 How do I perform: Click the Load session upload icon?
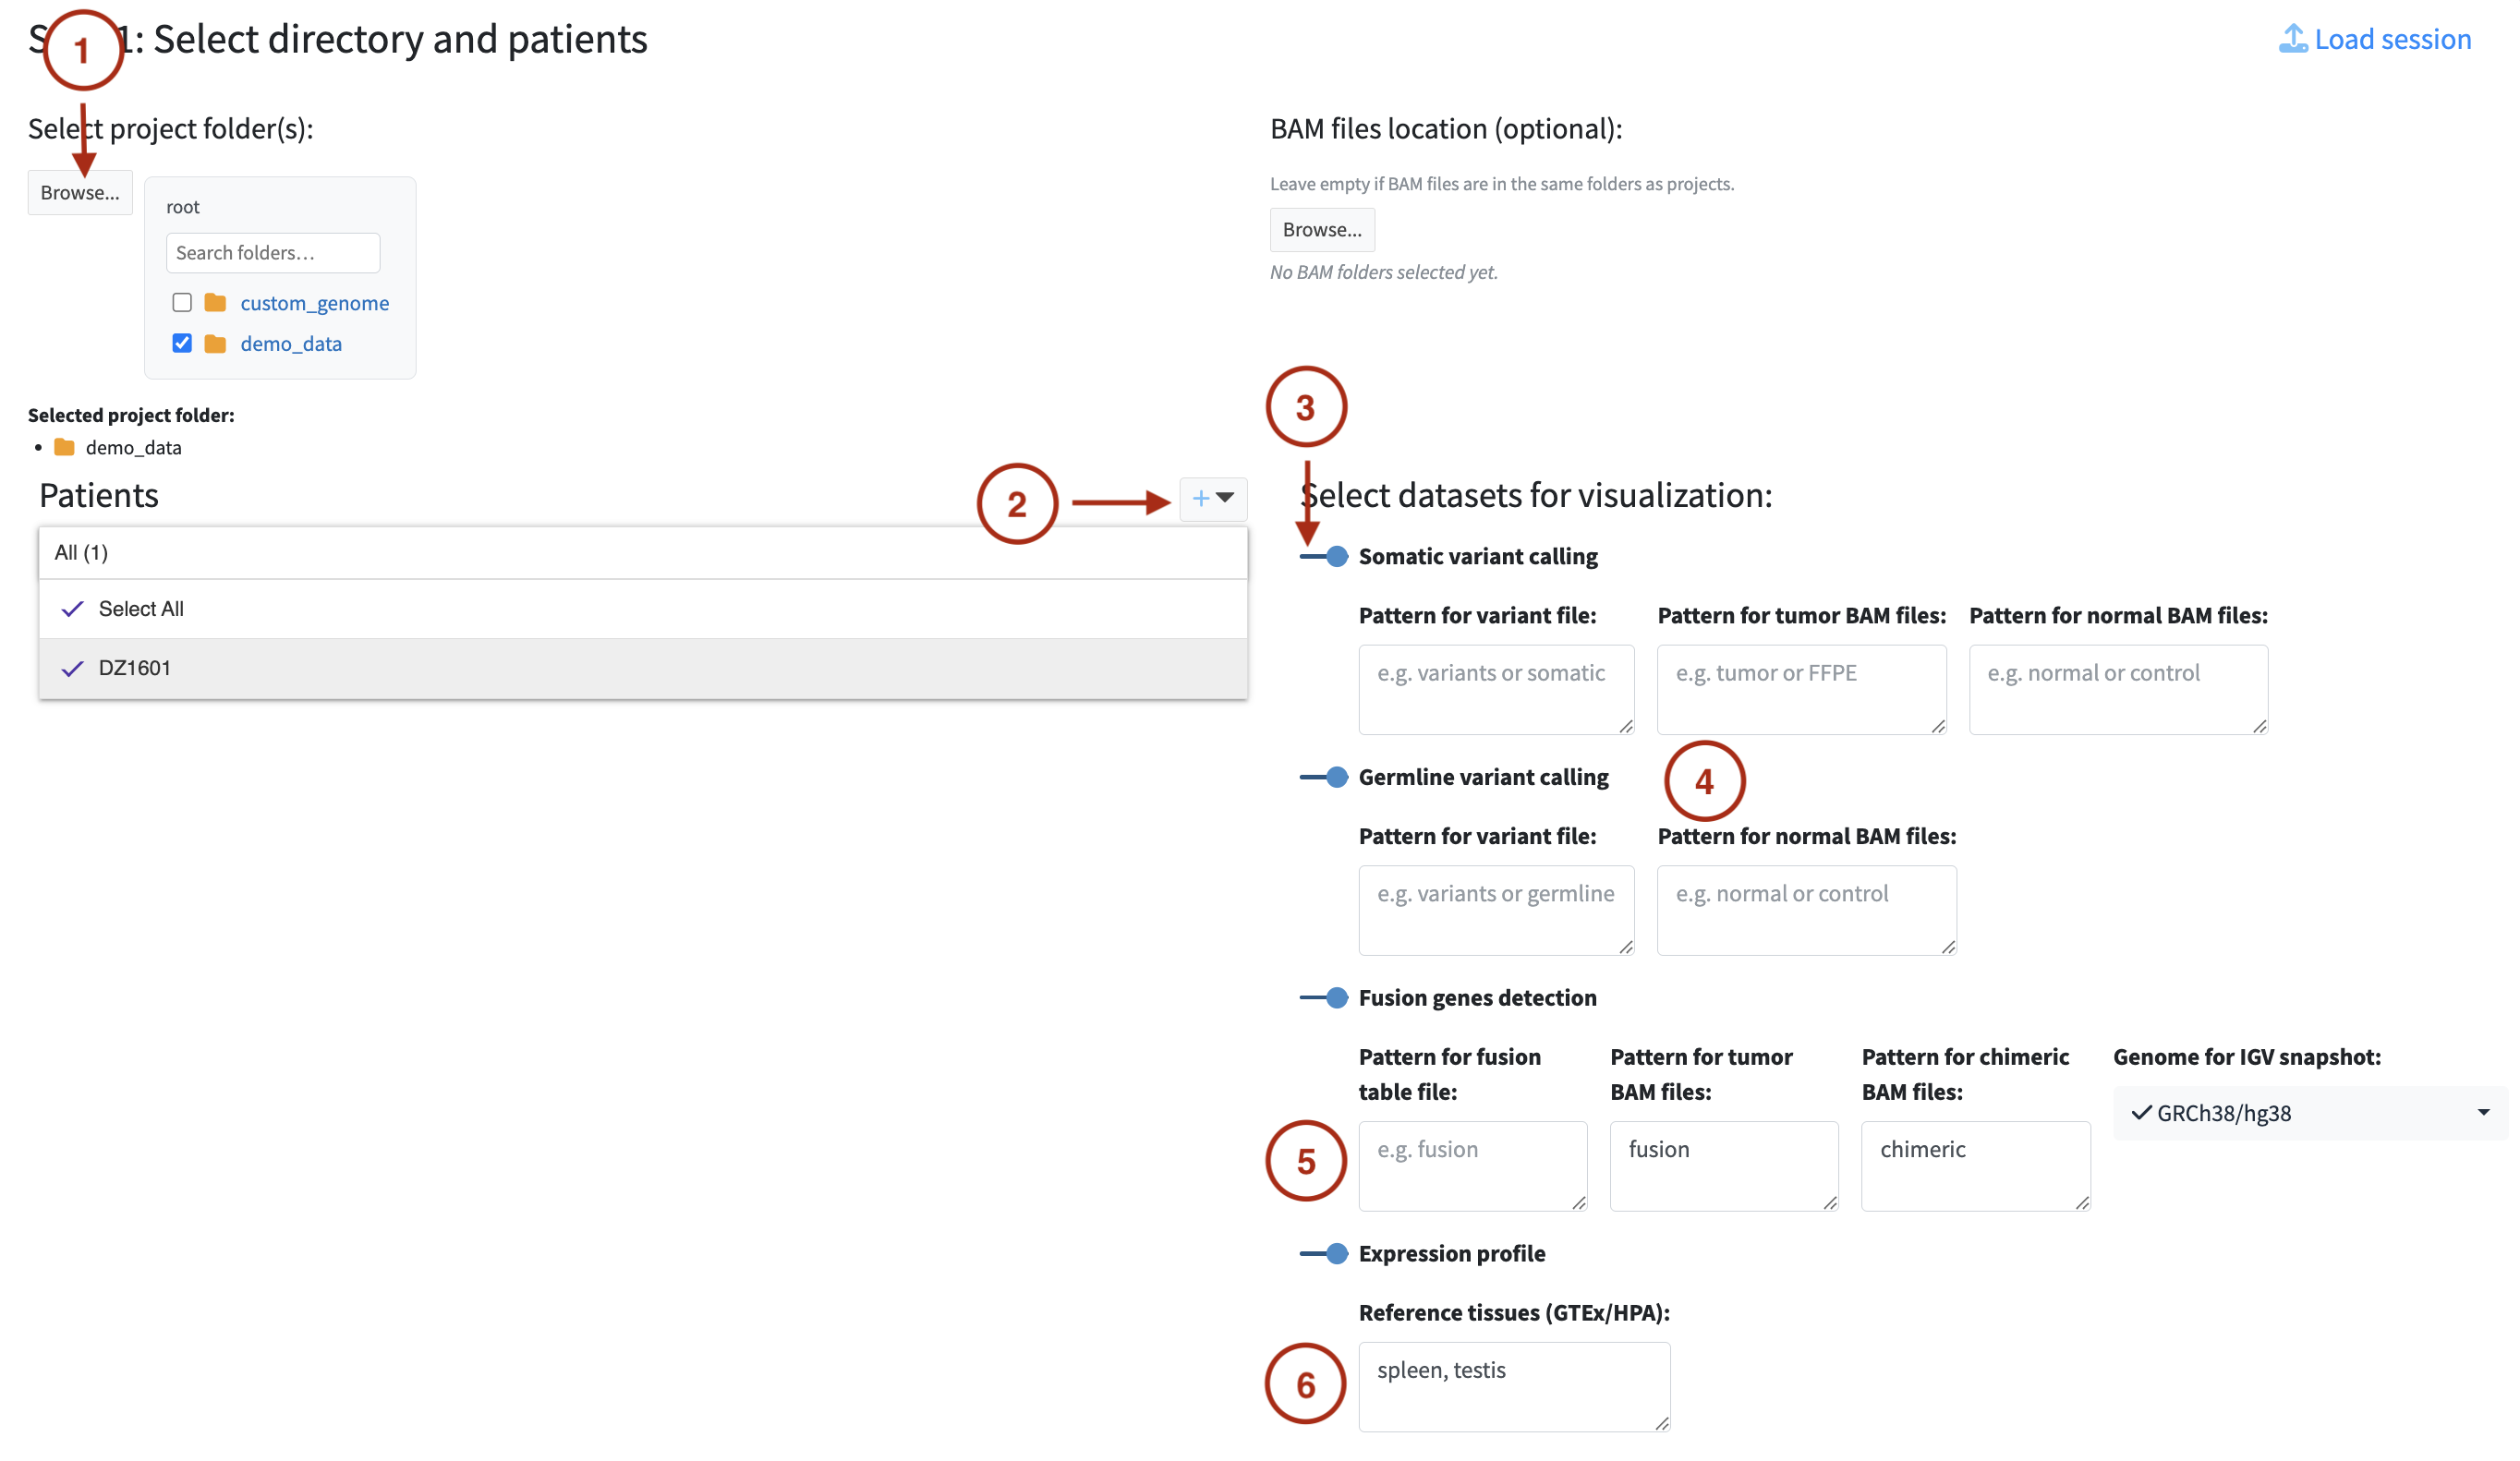(2292, 39)
